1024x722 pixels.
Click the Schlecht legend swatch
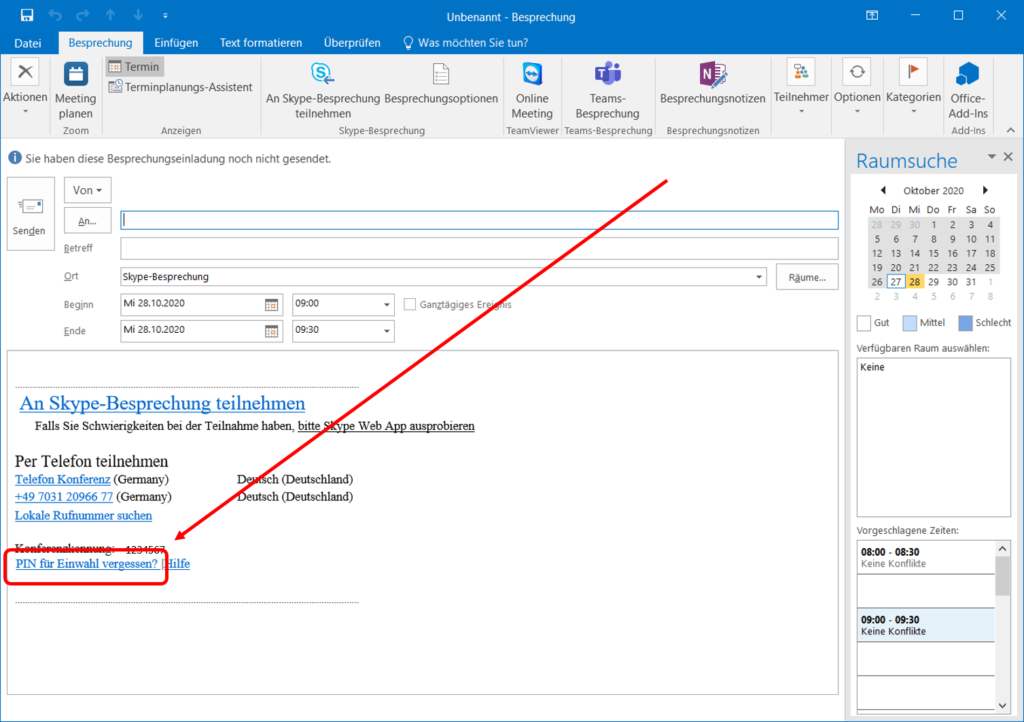click(x=965, y=322)
